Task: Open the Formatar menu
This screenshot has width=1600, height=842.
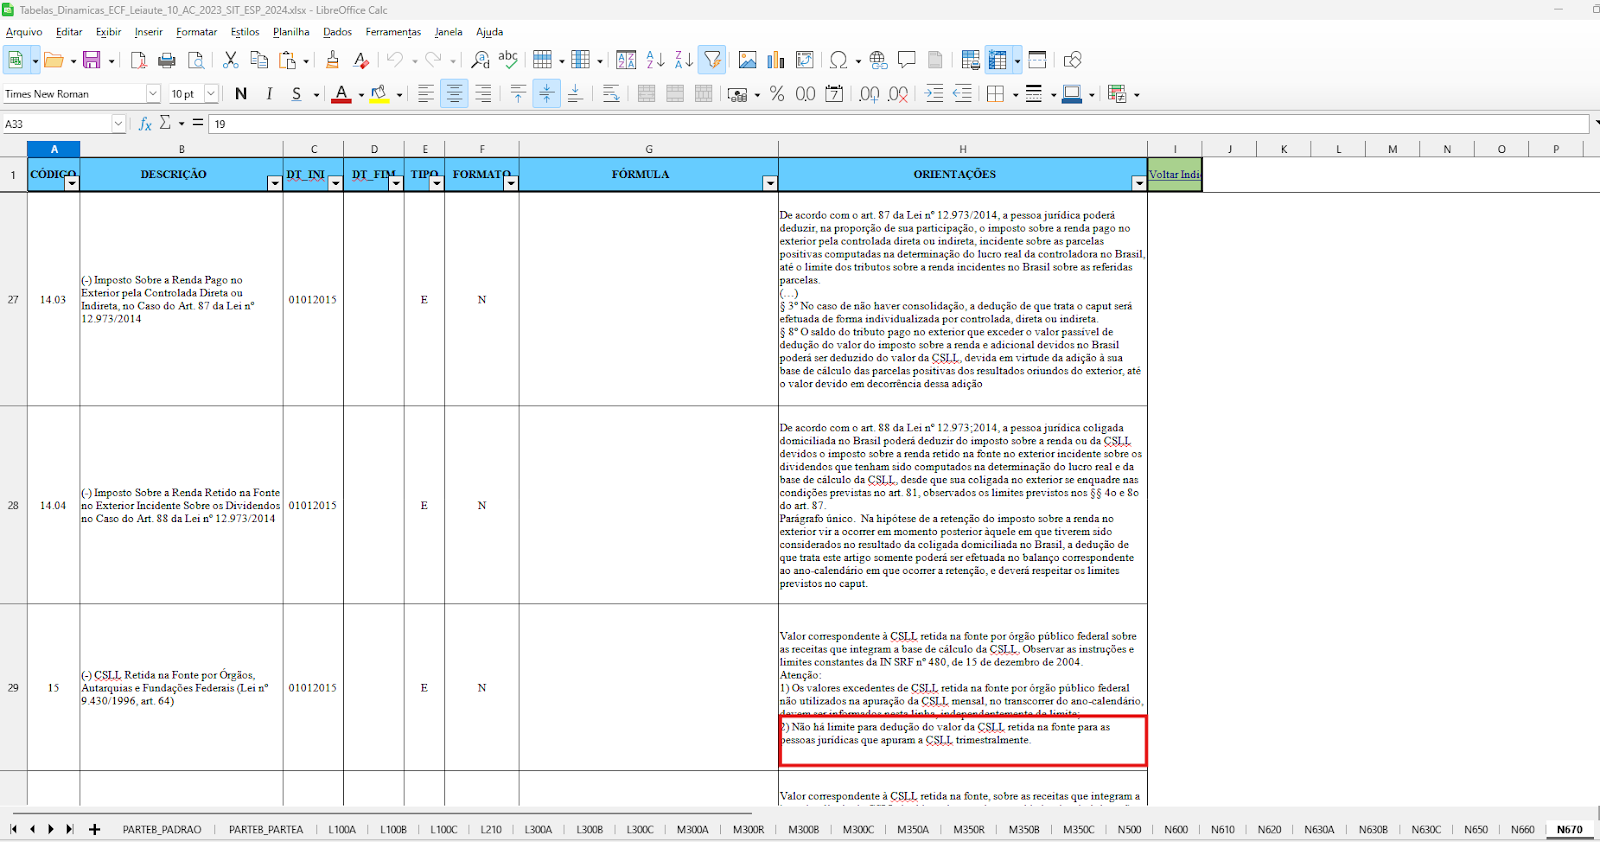Action: [196, 32]
